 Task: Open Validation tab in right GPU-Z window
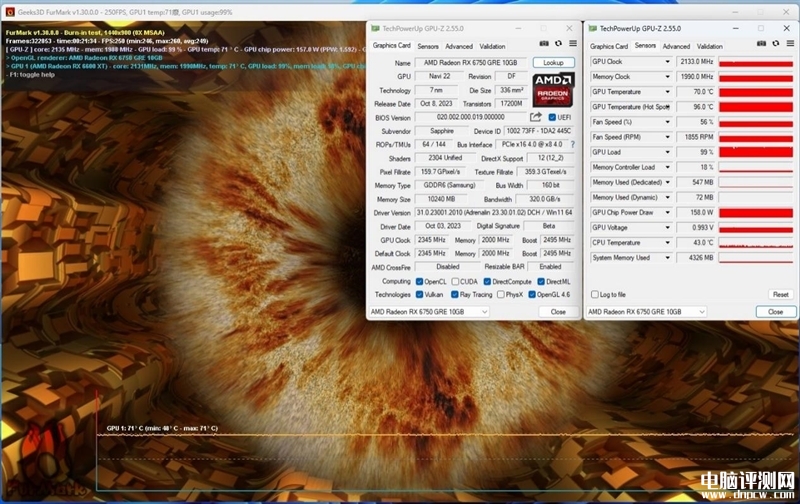pos(709,46)
